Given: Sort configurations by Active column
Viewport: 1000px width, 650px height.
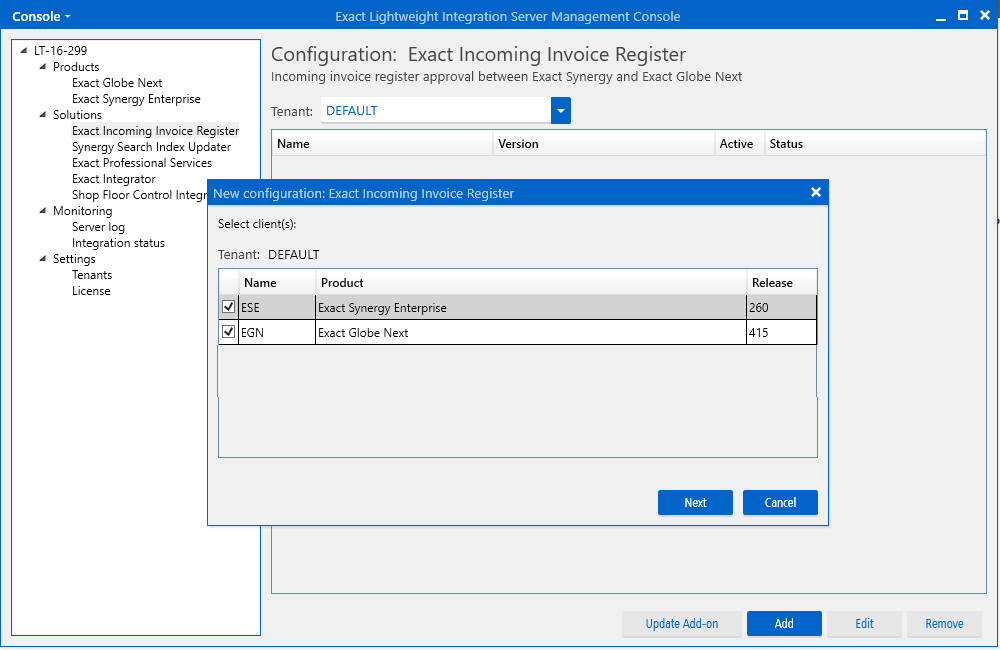Looking at the screenshot, I should coord(739,144).
